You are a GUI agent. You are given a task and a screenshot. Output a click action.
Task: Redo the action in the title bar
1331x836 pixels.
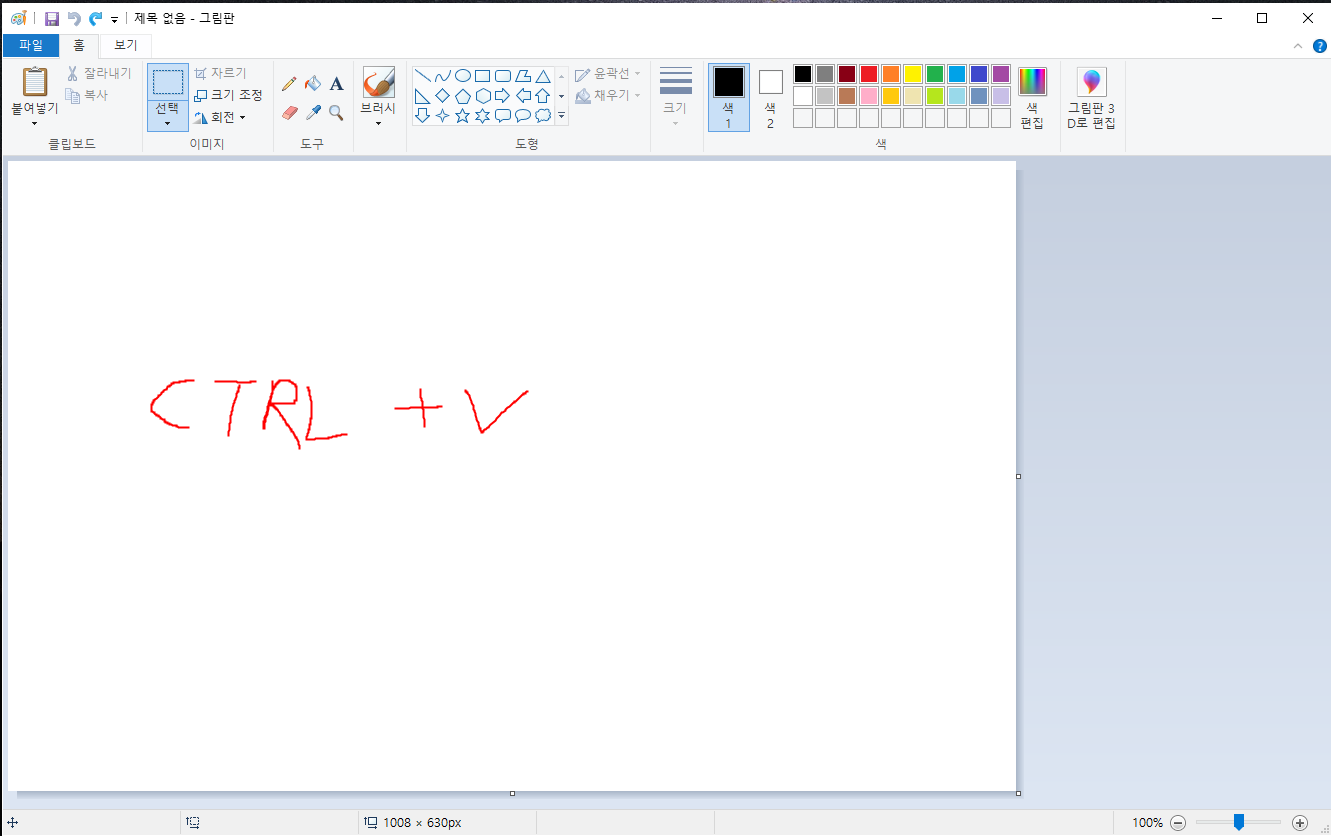coord(96,19)
